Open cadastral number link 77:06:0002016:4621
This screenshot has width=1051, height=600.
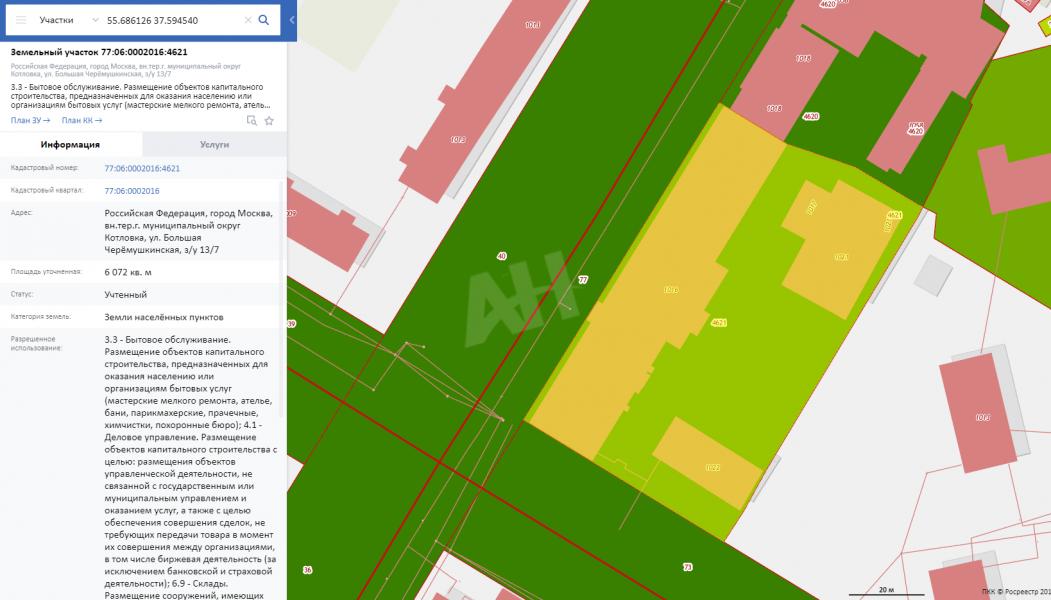click(x=142, y=168)
